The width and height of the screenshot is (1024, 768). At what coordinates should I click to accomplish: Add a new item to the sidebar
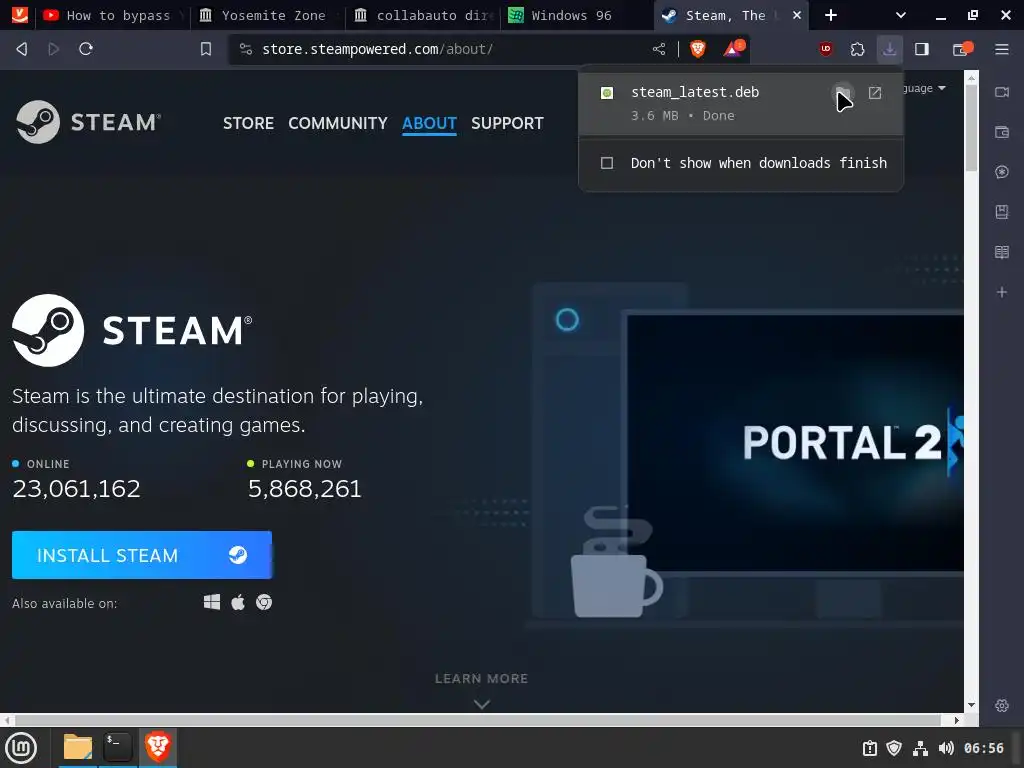1002,292
